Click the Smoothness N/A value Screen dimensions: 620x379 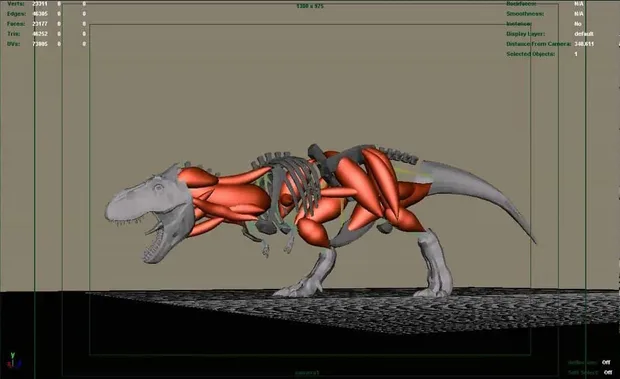click(579, 13)
